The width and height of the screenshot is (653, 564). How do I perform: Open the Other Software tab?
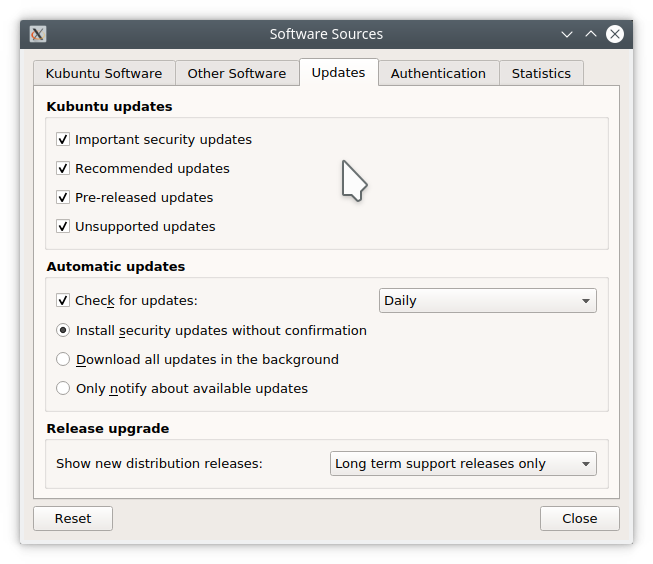[x=237, y=74]
